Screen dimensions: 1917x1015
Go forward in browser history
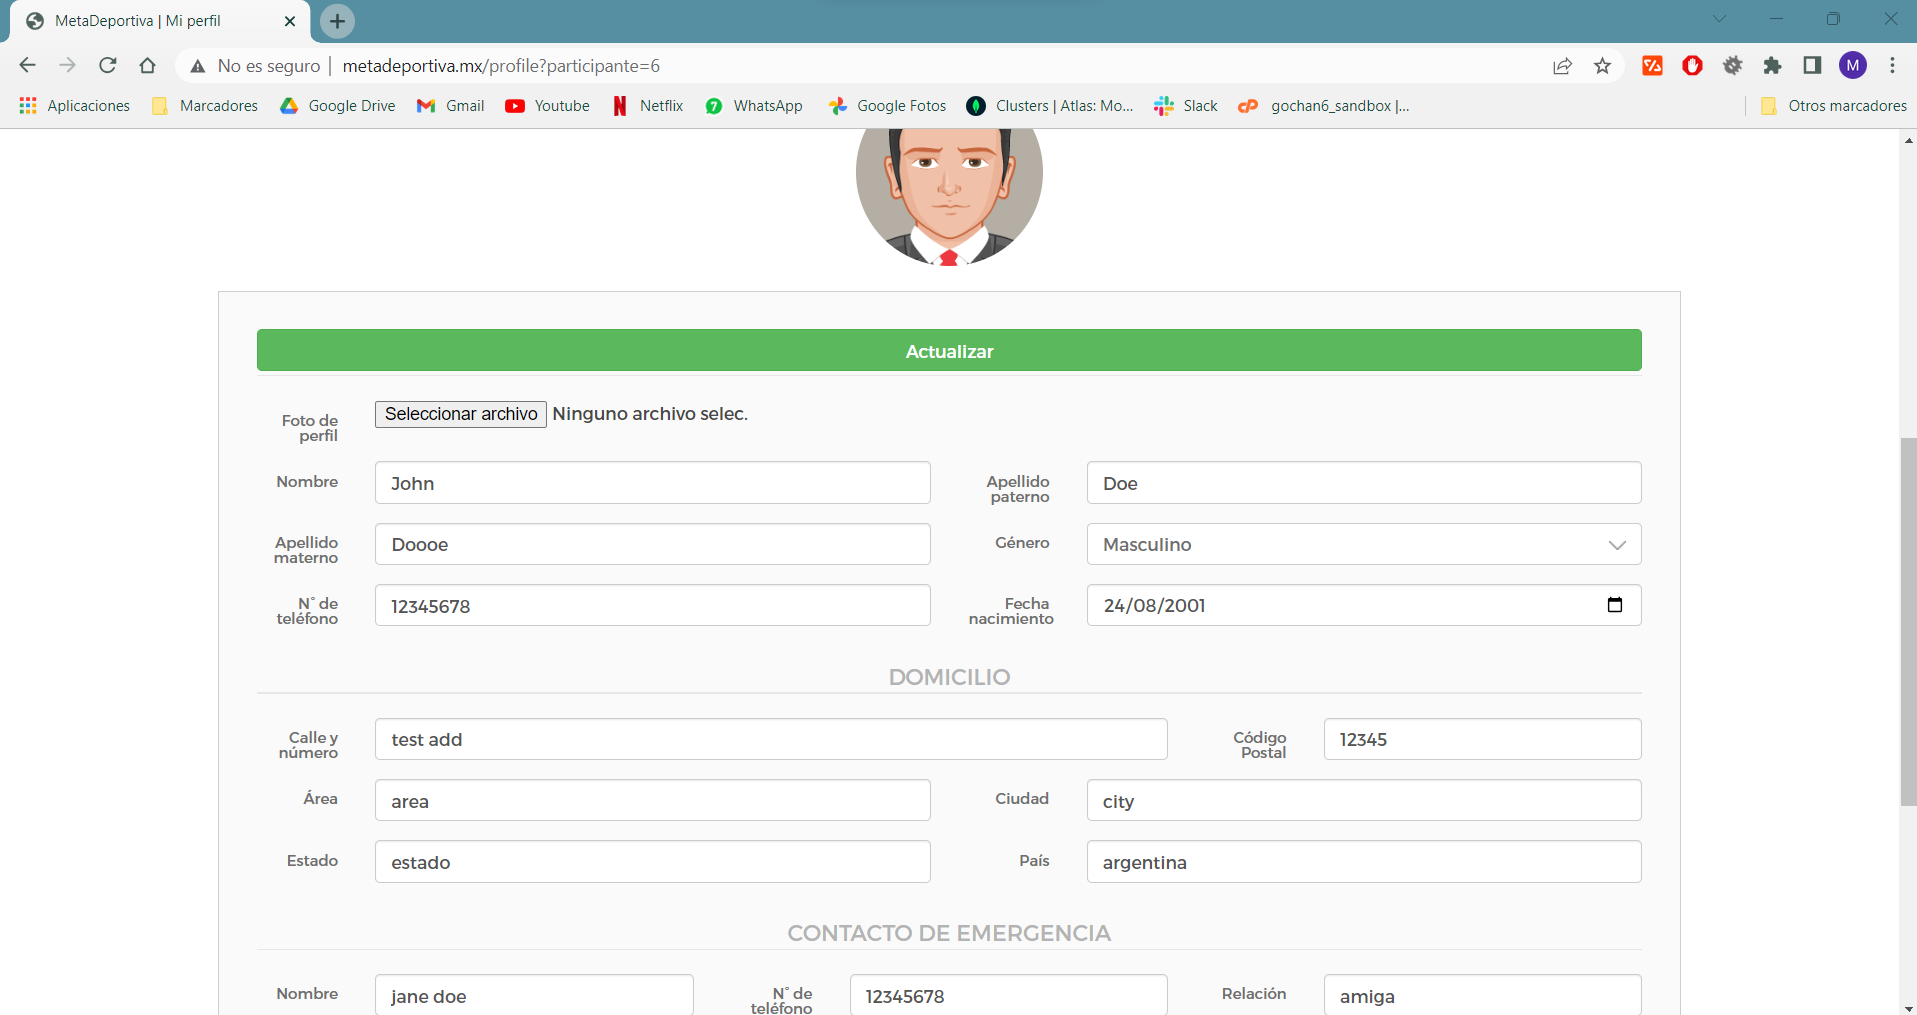pyautogui.click(x=67, y=66)
